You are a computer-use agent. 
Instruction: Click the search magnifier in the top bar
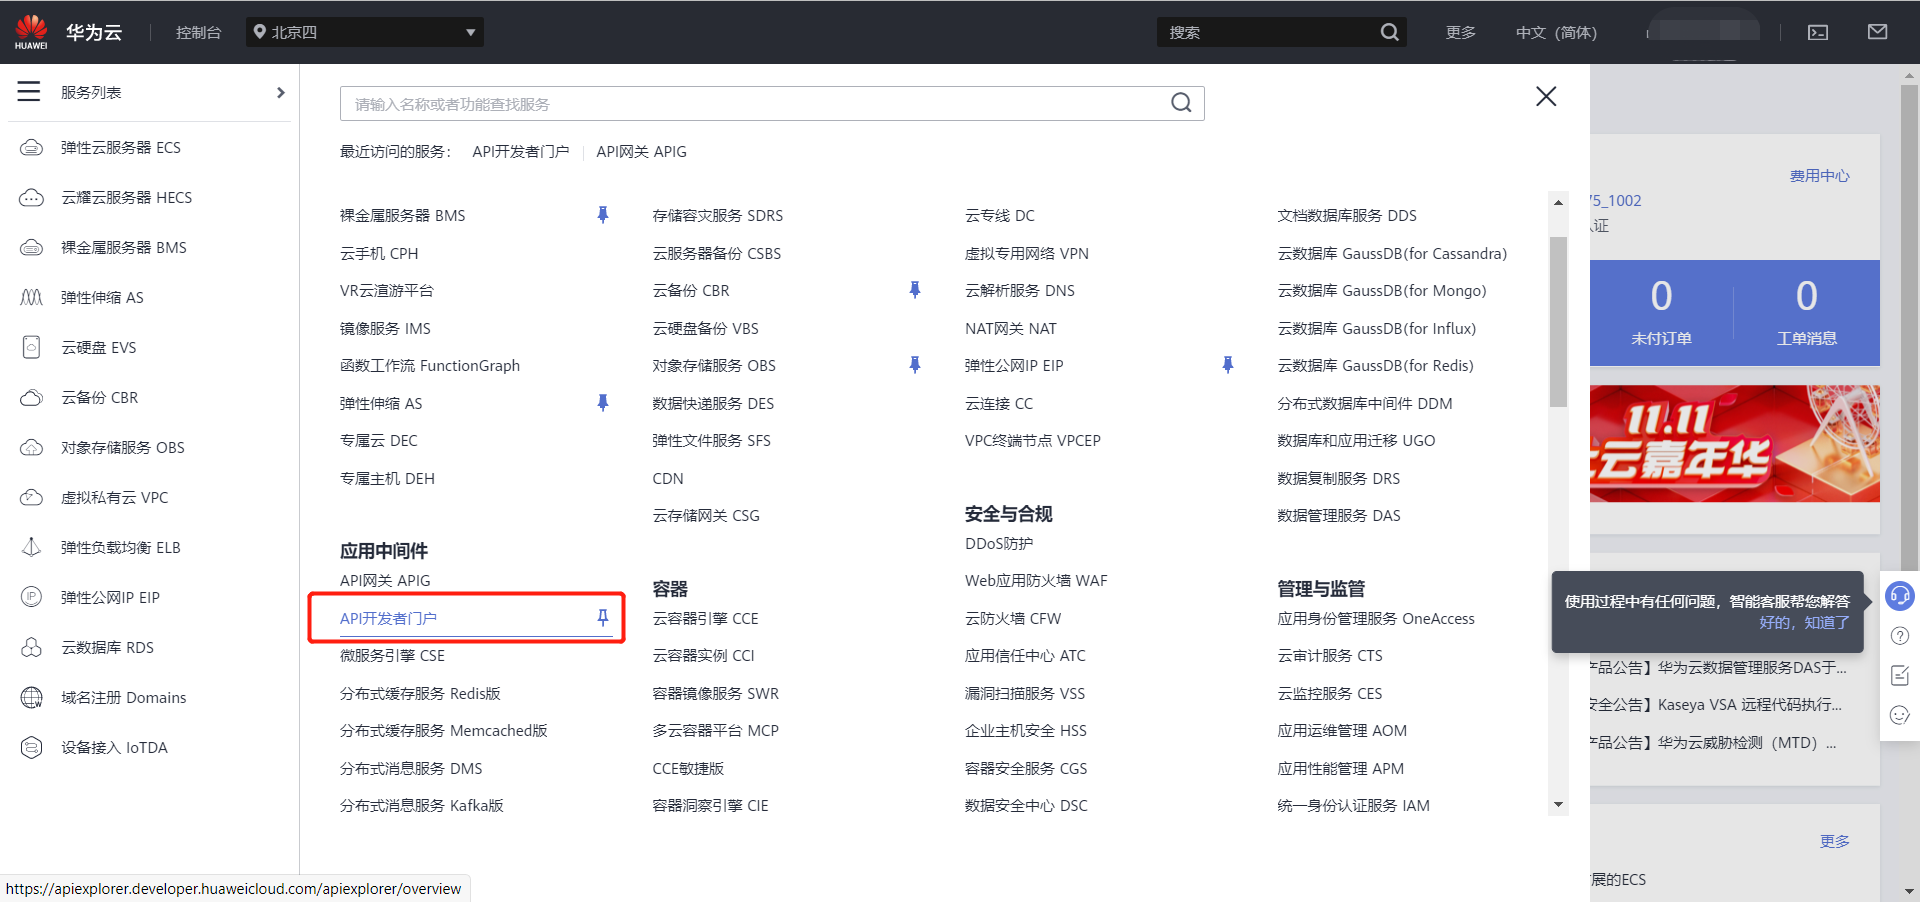1390,32
